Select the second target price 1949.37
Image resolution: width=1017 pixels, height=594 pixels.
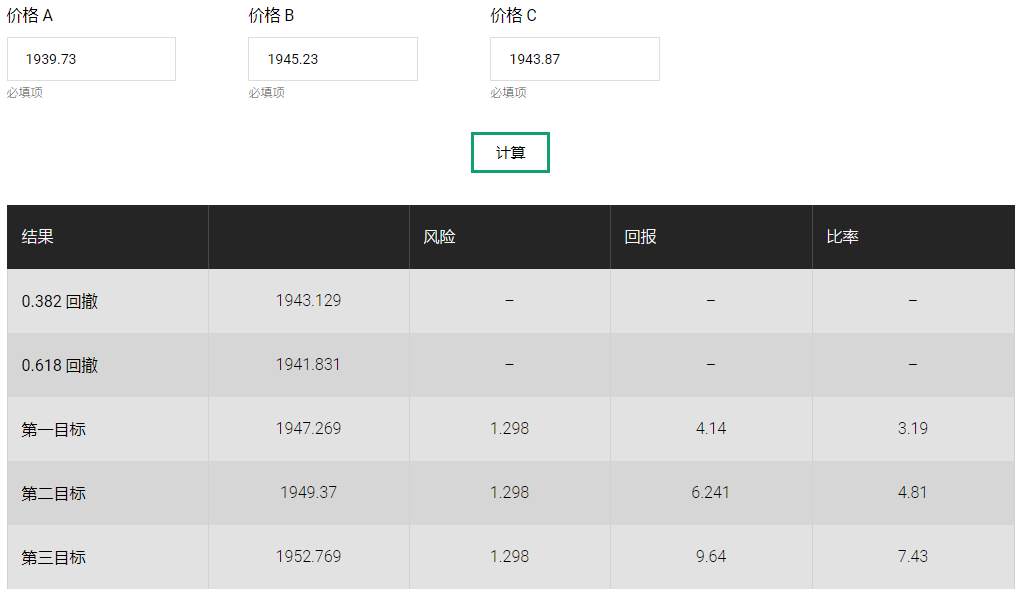pos(309,492)
